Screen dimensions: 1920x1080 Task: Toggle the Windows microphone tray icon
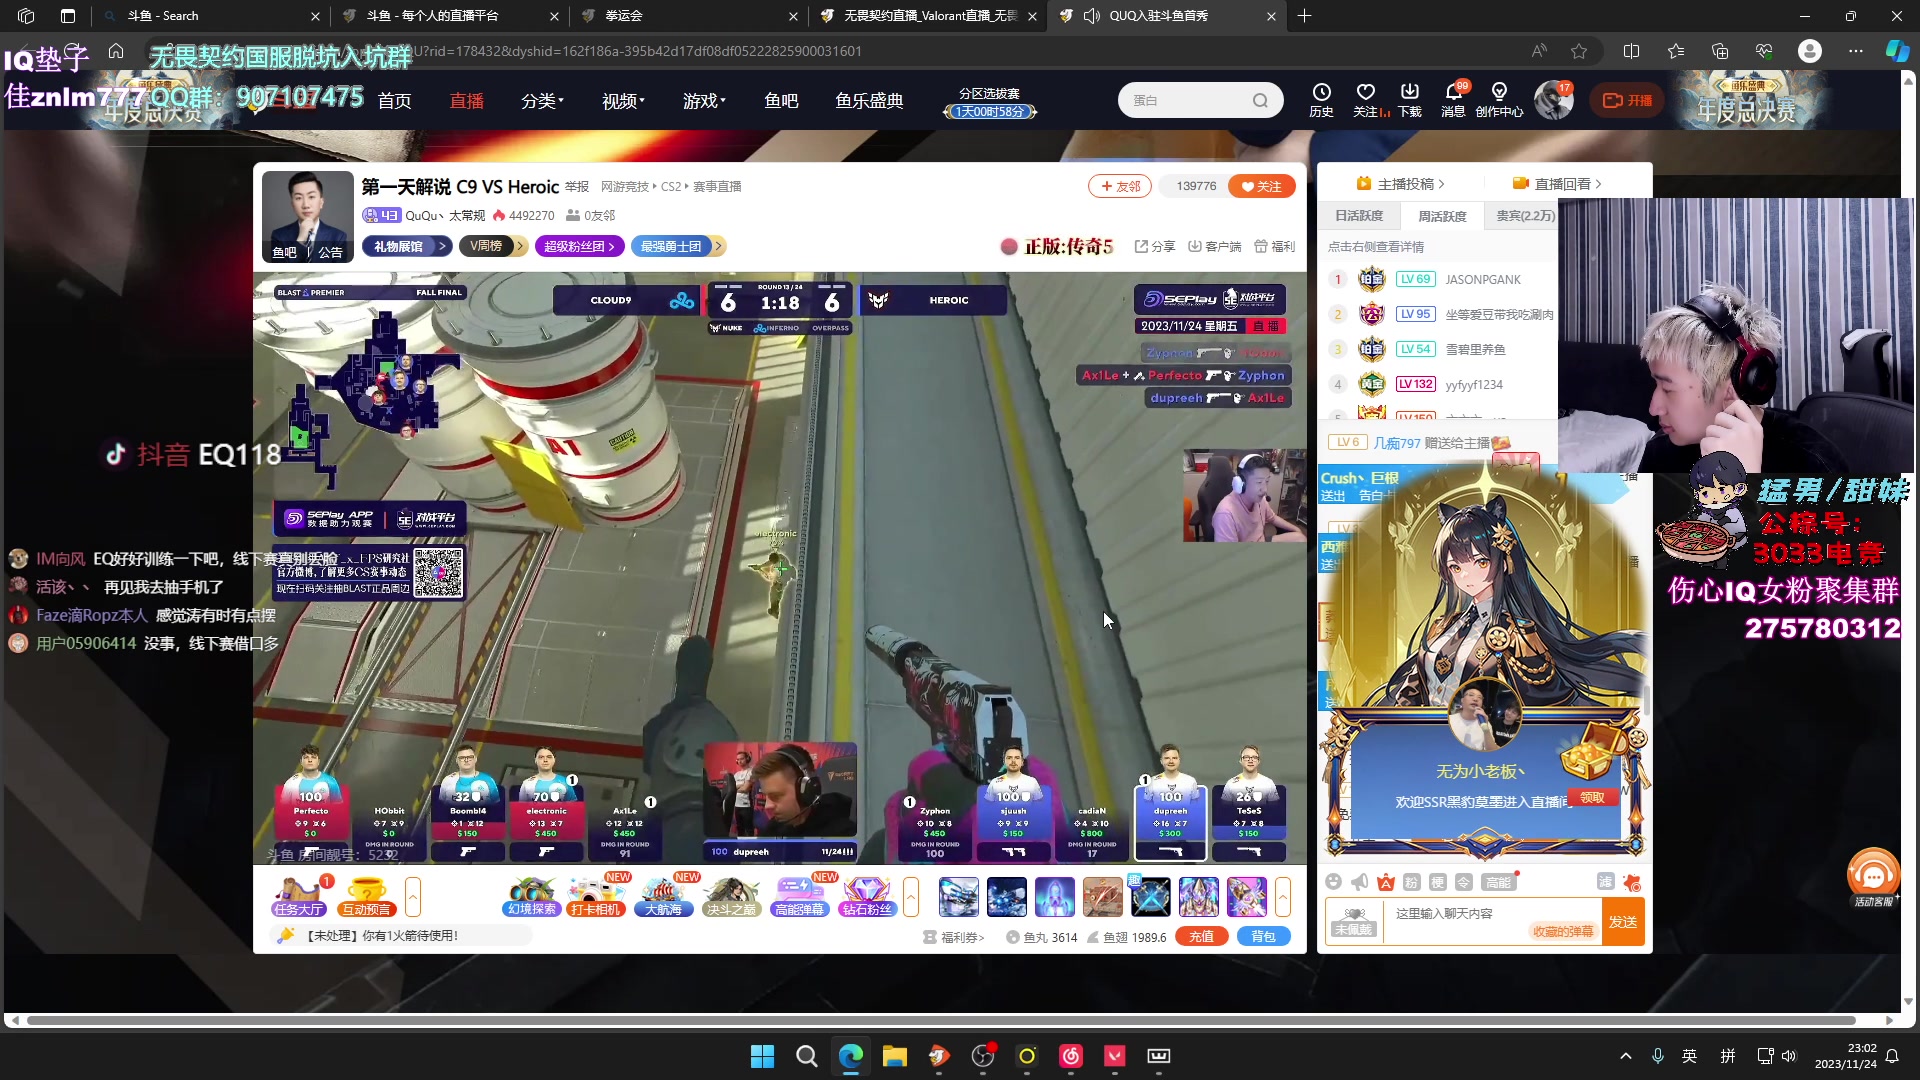pyautogui.click(x=1658, y=1056)
